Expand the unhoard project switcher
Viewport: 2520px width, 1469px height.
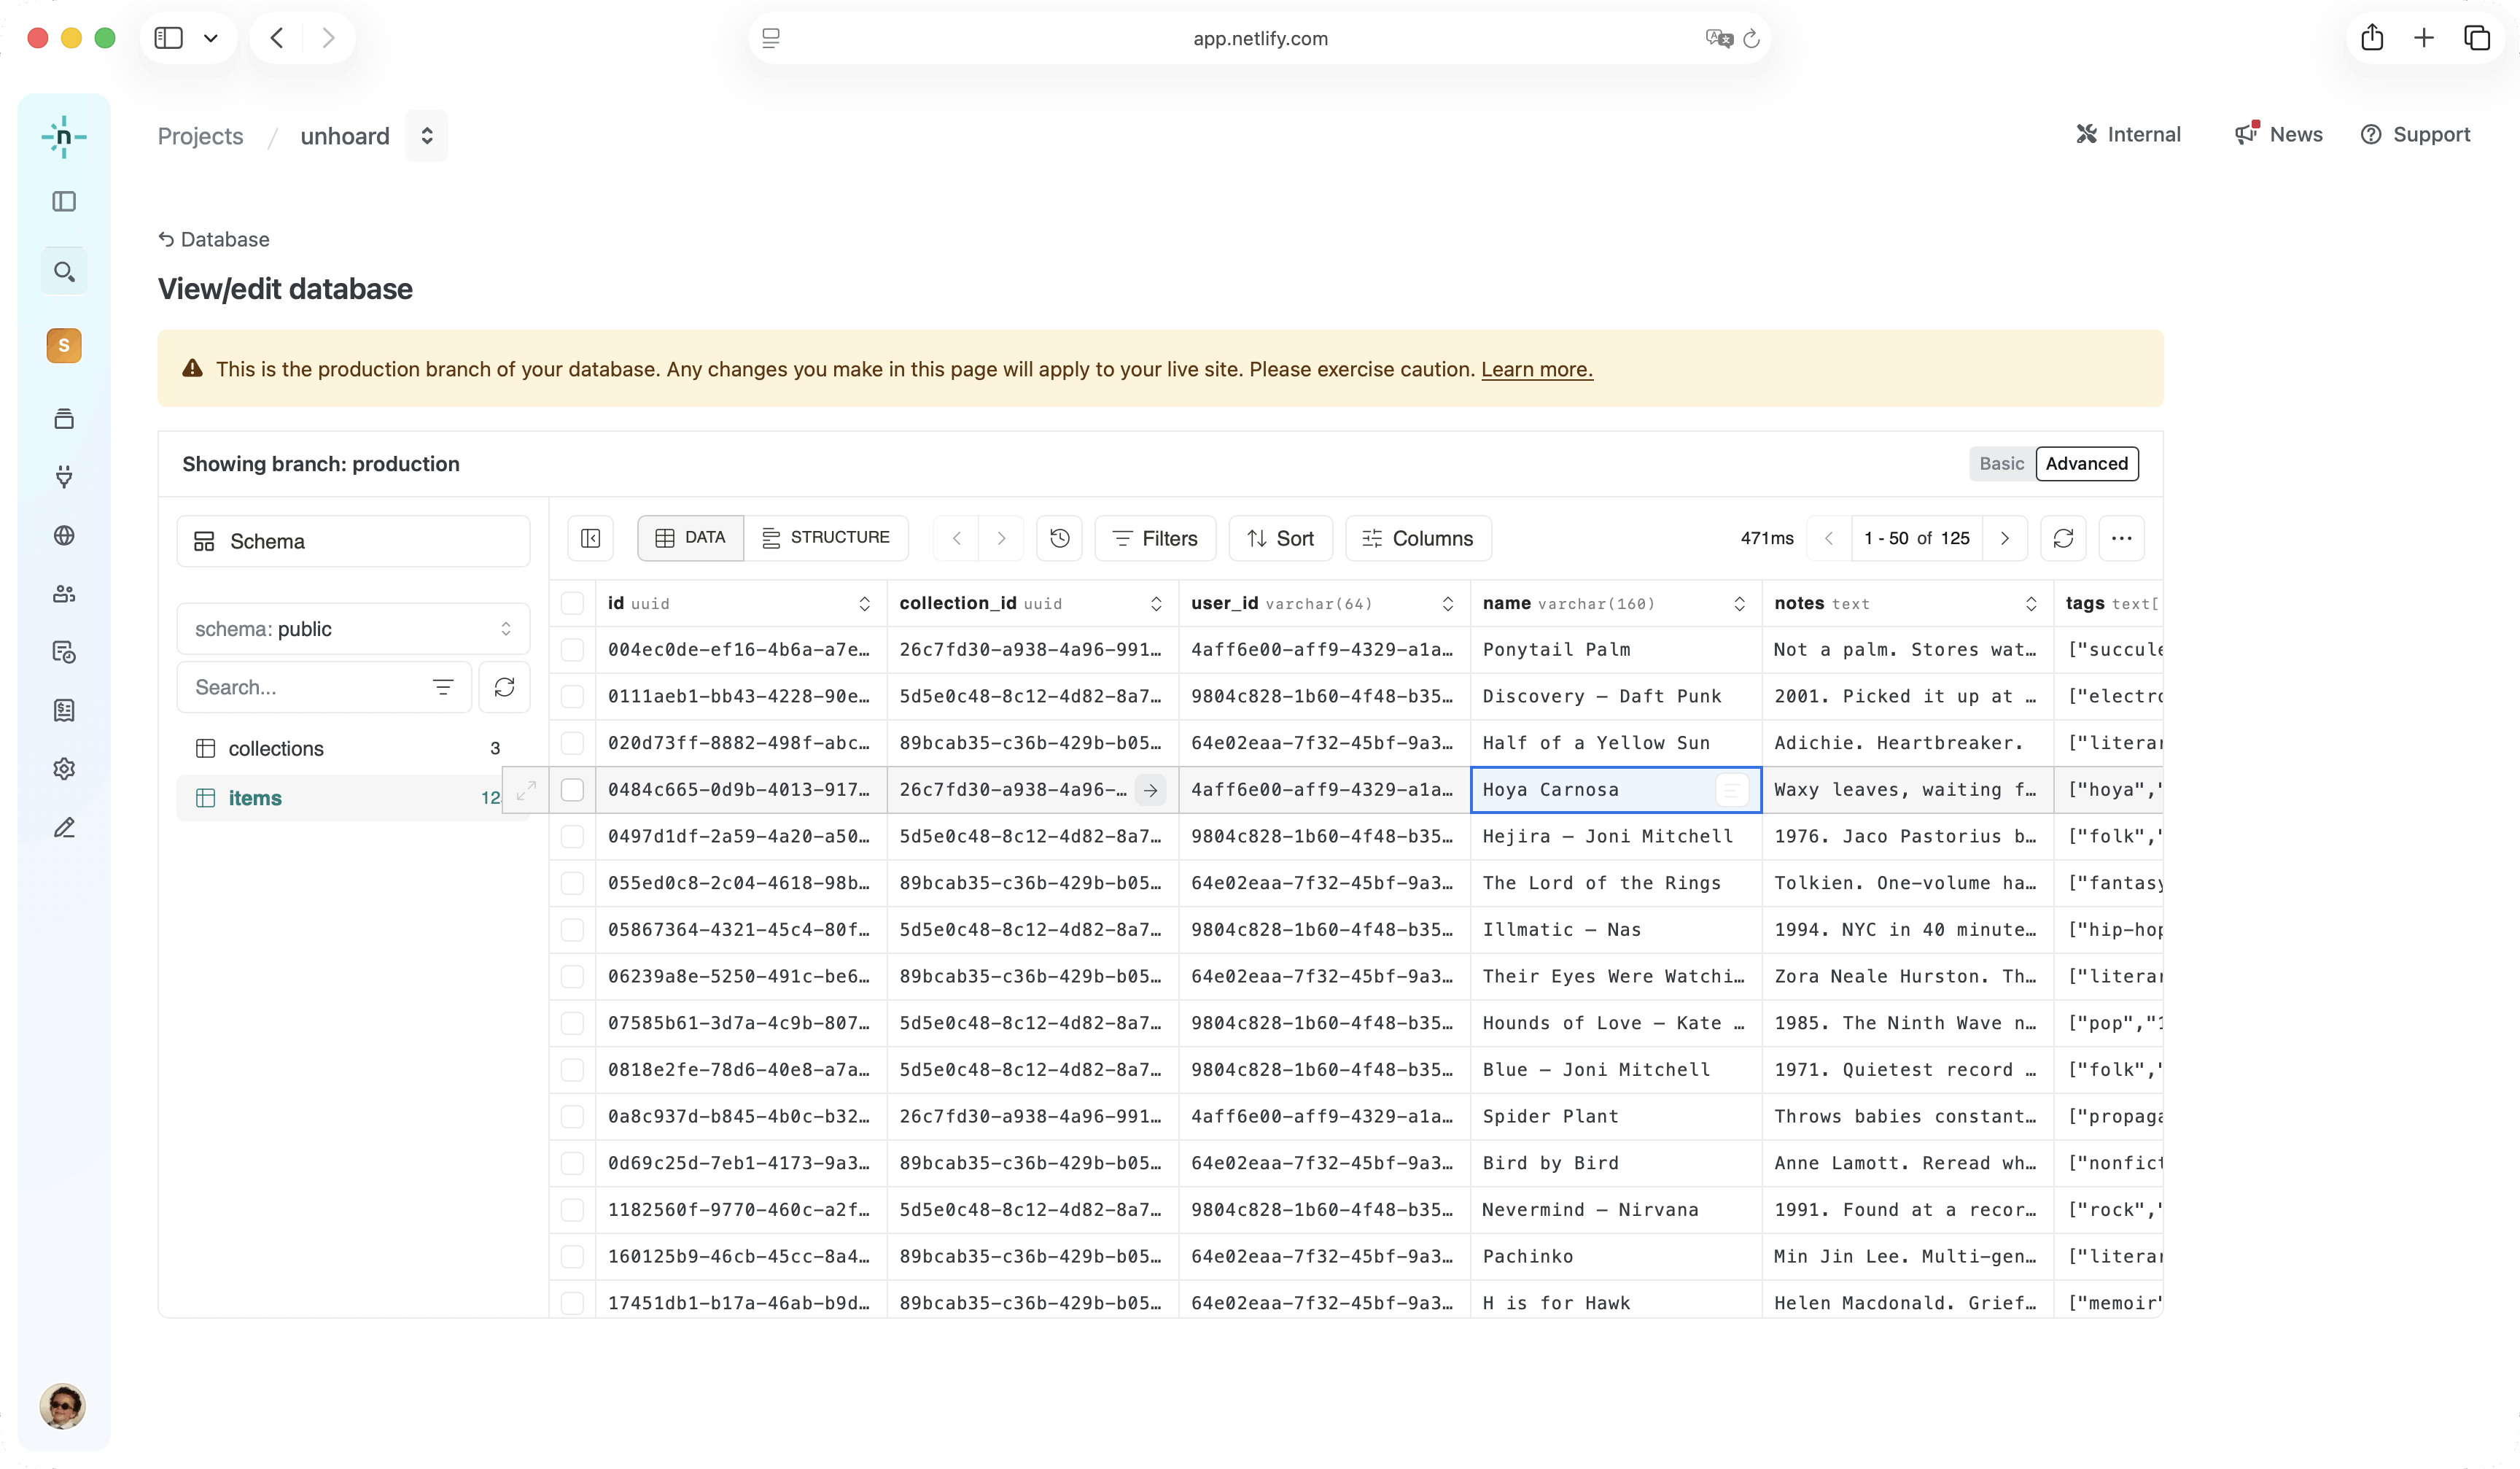[427, 136]
